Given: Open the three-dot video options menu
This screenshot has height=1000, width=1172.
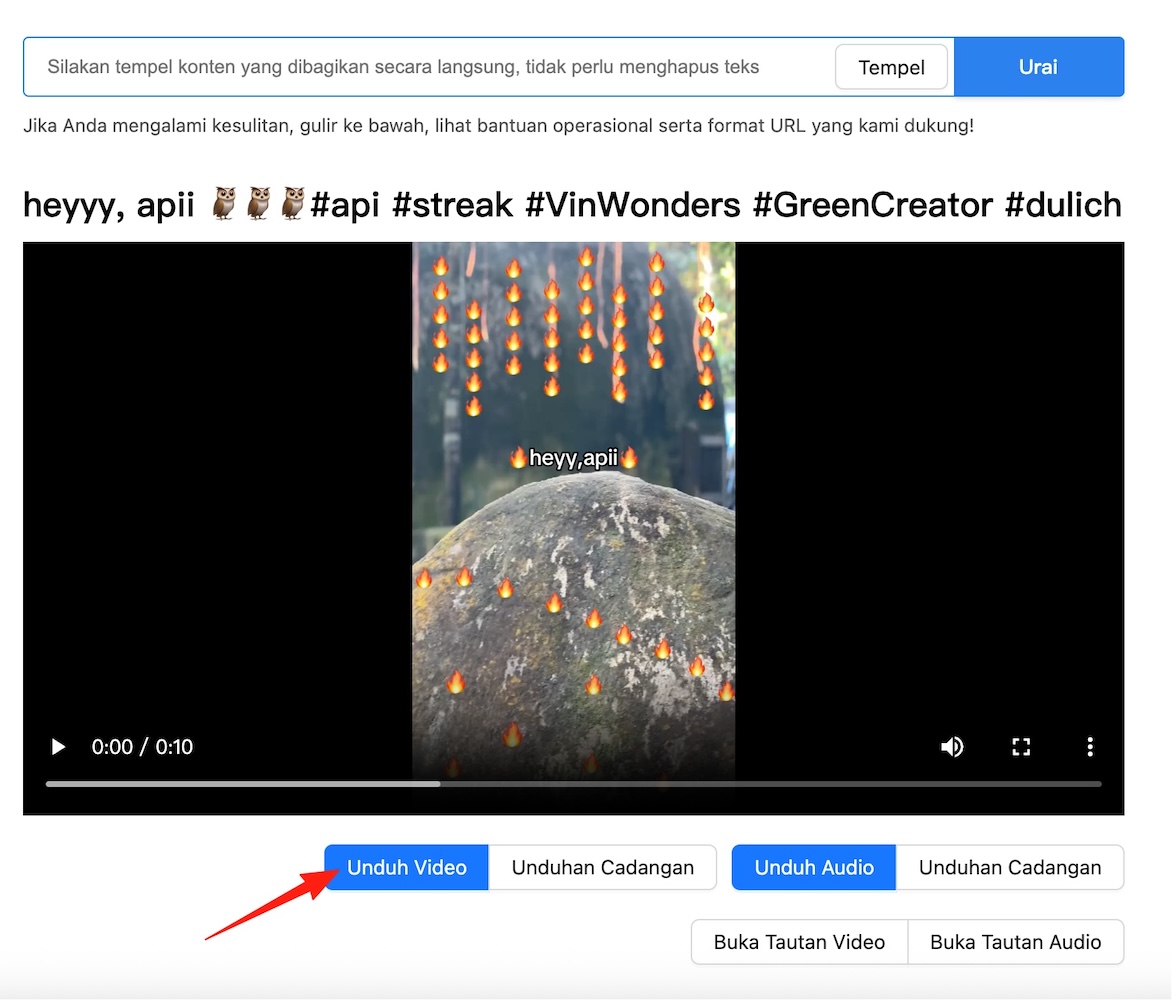Looking at the screenshot, I should pyautogui.click(x=1090, y=747).
